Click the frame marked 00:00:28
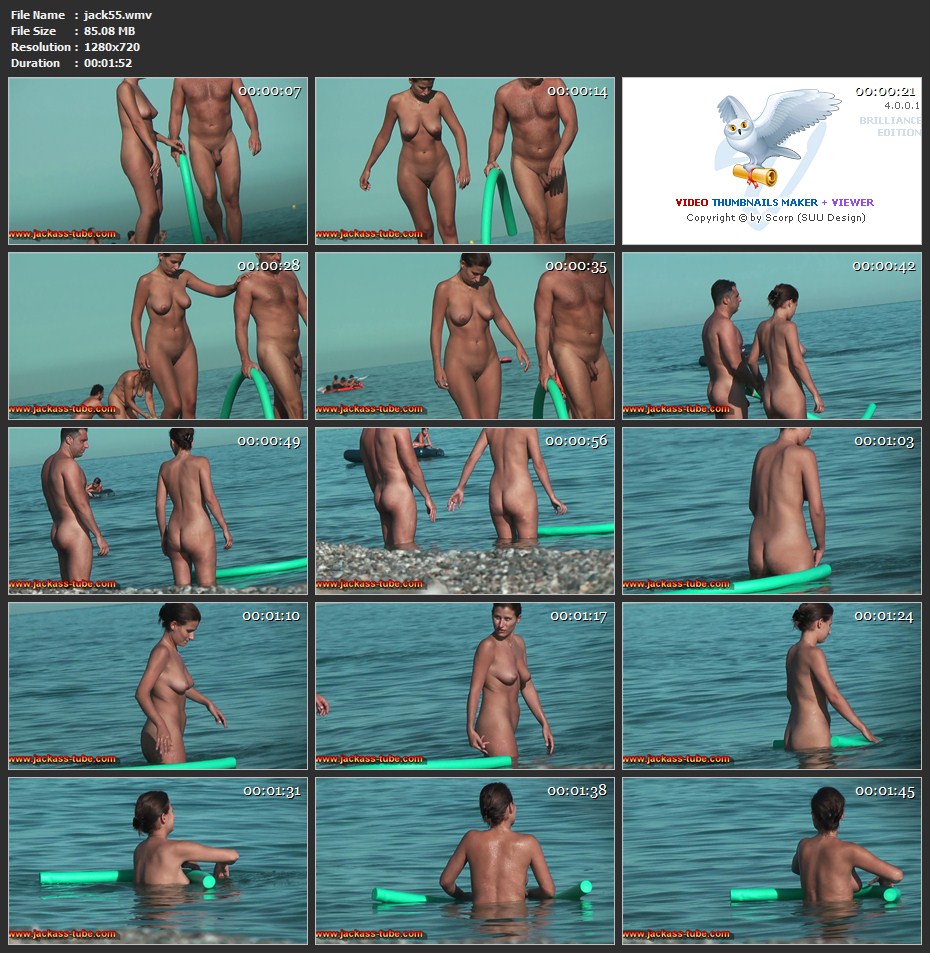 (158, 336)
